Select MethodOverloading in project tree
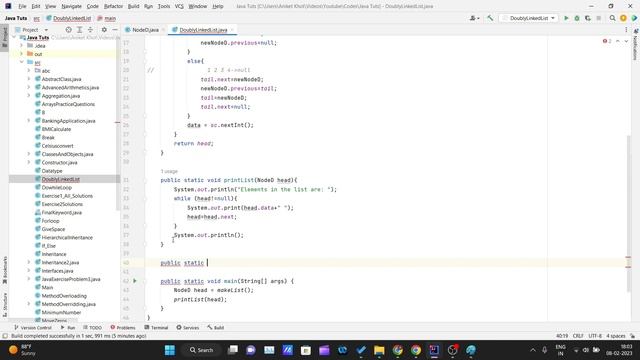Image resolution: width=640 pixels, height=360 pixels. point(64,296)
